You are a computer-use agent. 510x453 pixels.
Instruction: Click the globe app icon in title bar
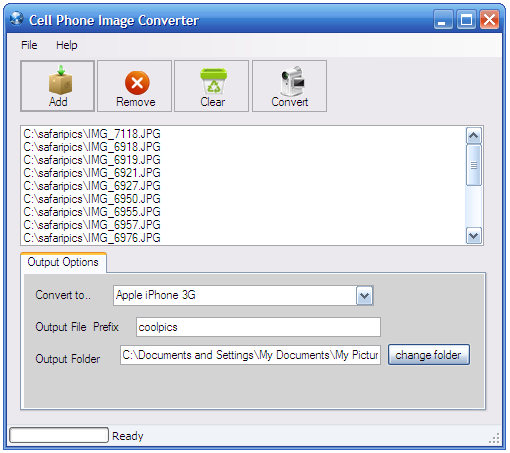tap(17, 19)
